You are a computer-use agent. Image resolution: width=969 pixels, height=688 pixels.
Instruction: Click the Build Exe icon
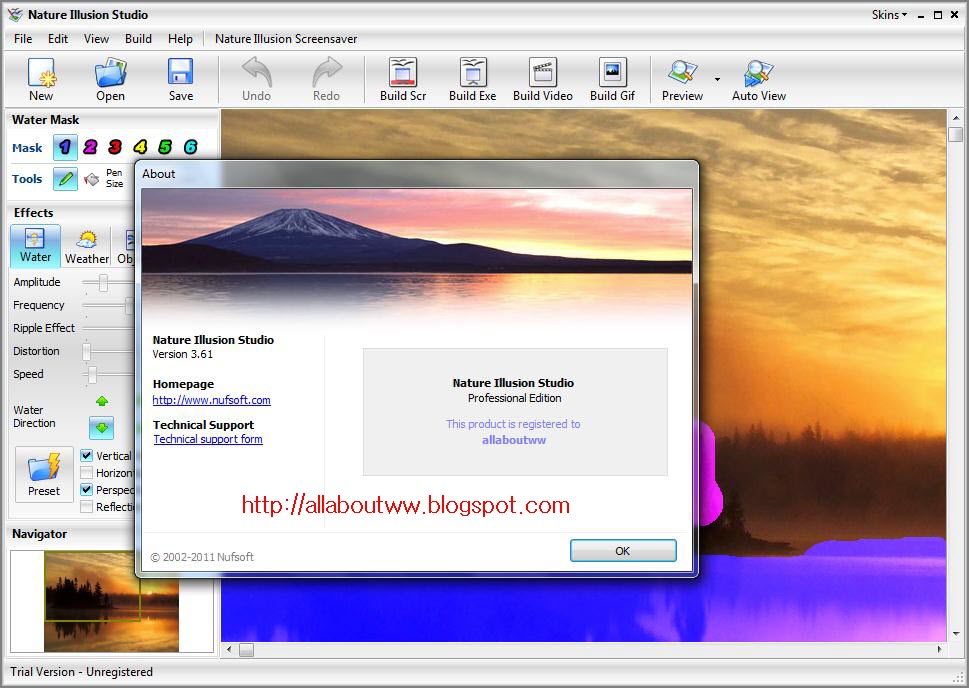473,72
